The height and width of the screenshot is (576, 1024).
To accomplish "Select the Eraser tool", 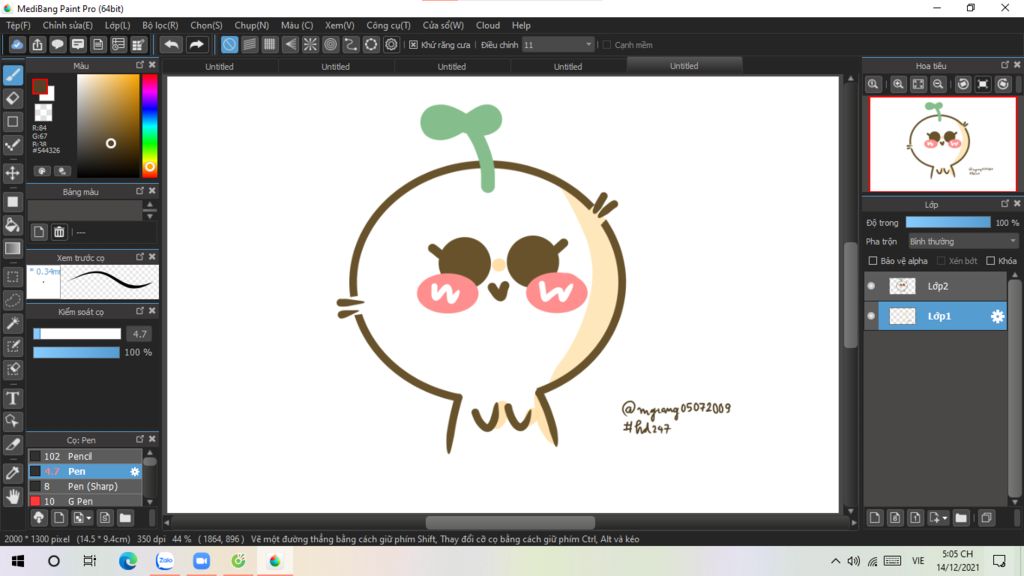I will click(x=13, y=99).
